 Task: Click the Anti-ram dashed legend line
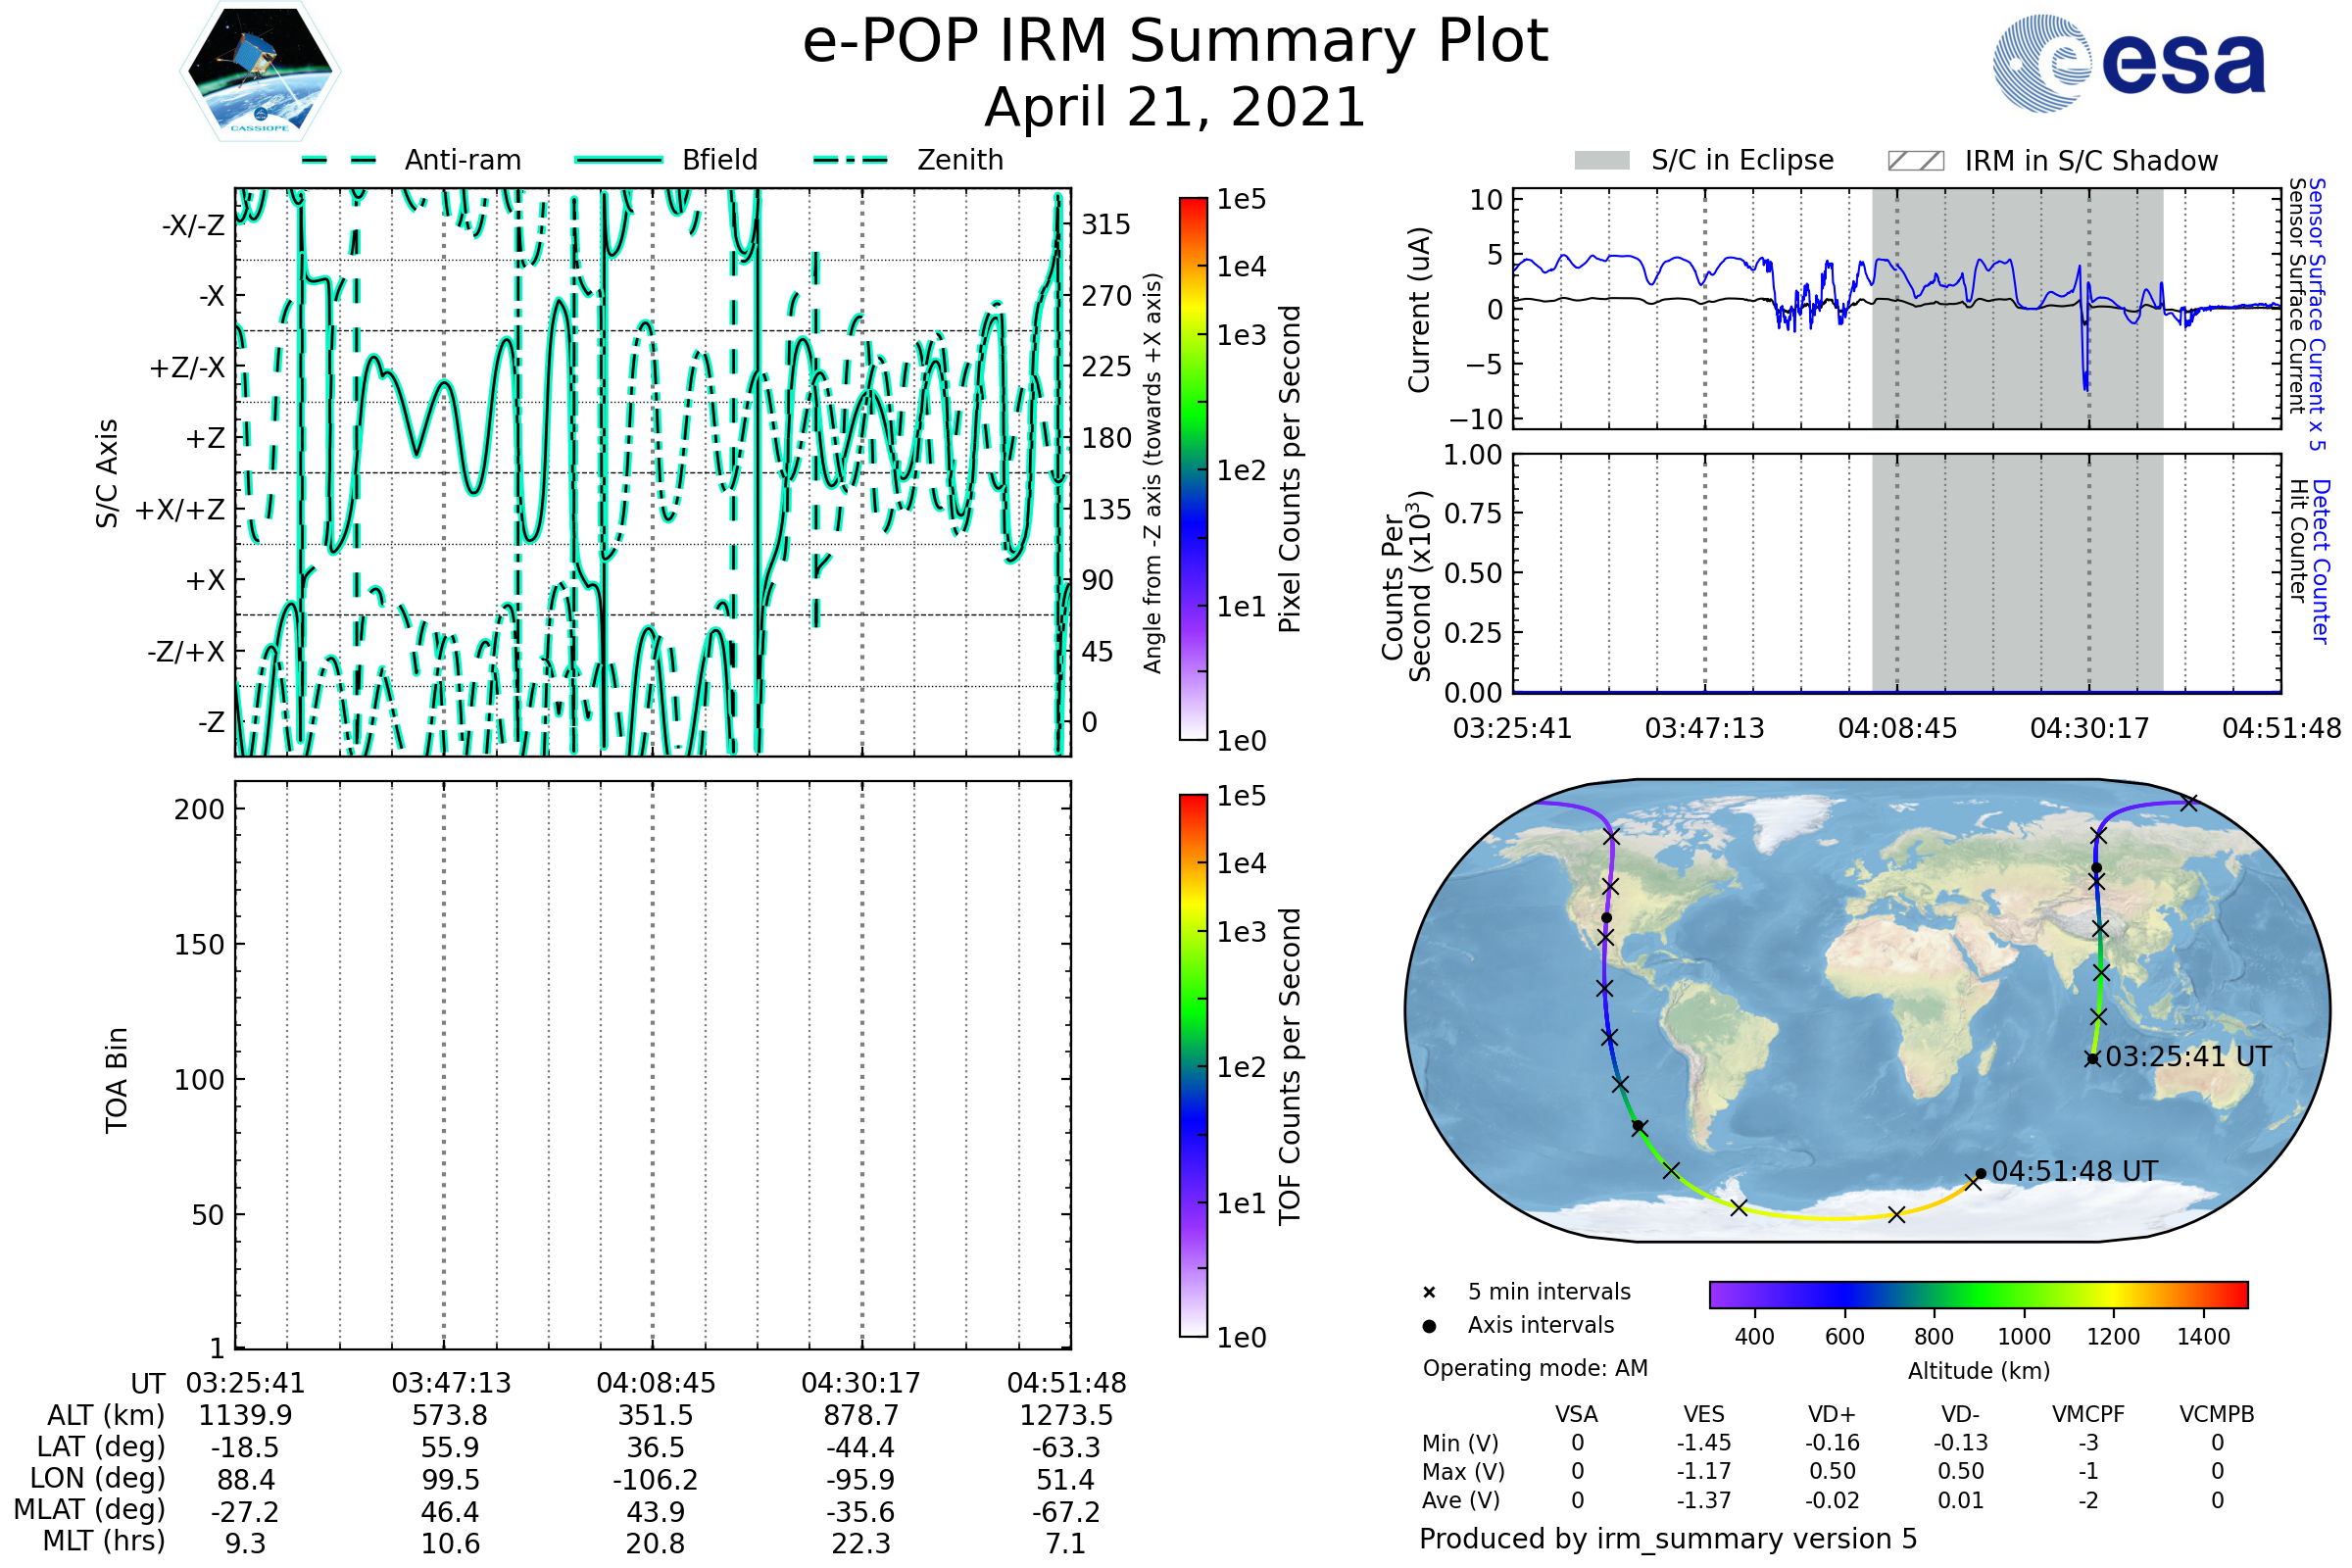click(339, 160)
